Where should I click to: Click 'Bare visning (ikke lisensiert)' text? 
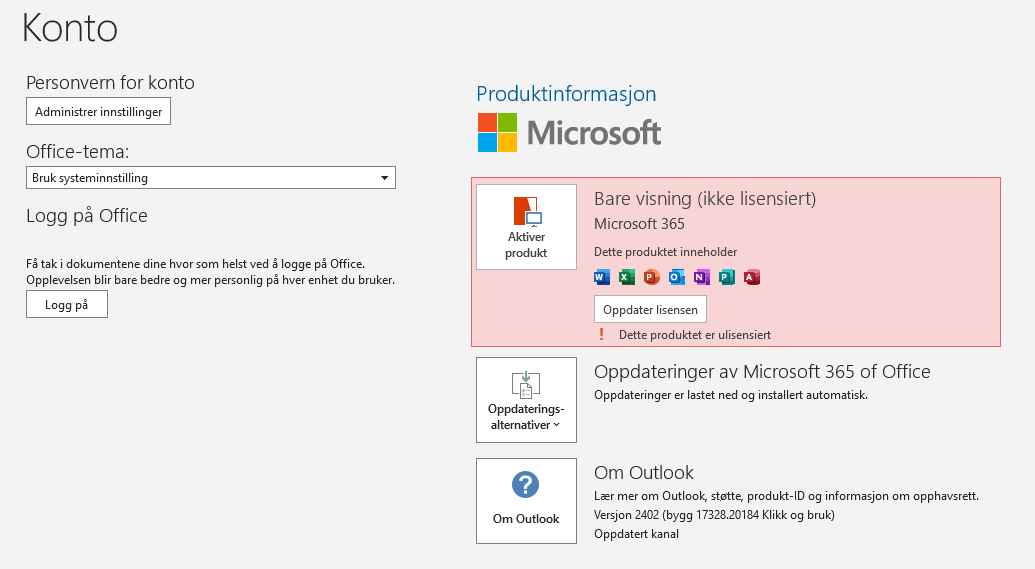pos(705,199)
